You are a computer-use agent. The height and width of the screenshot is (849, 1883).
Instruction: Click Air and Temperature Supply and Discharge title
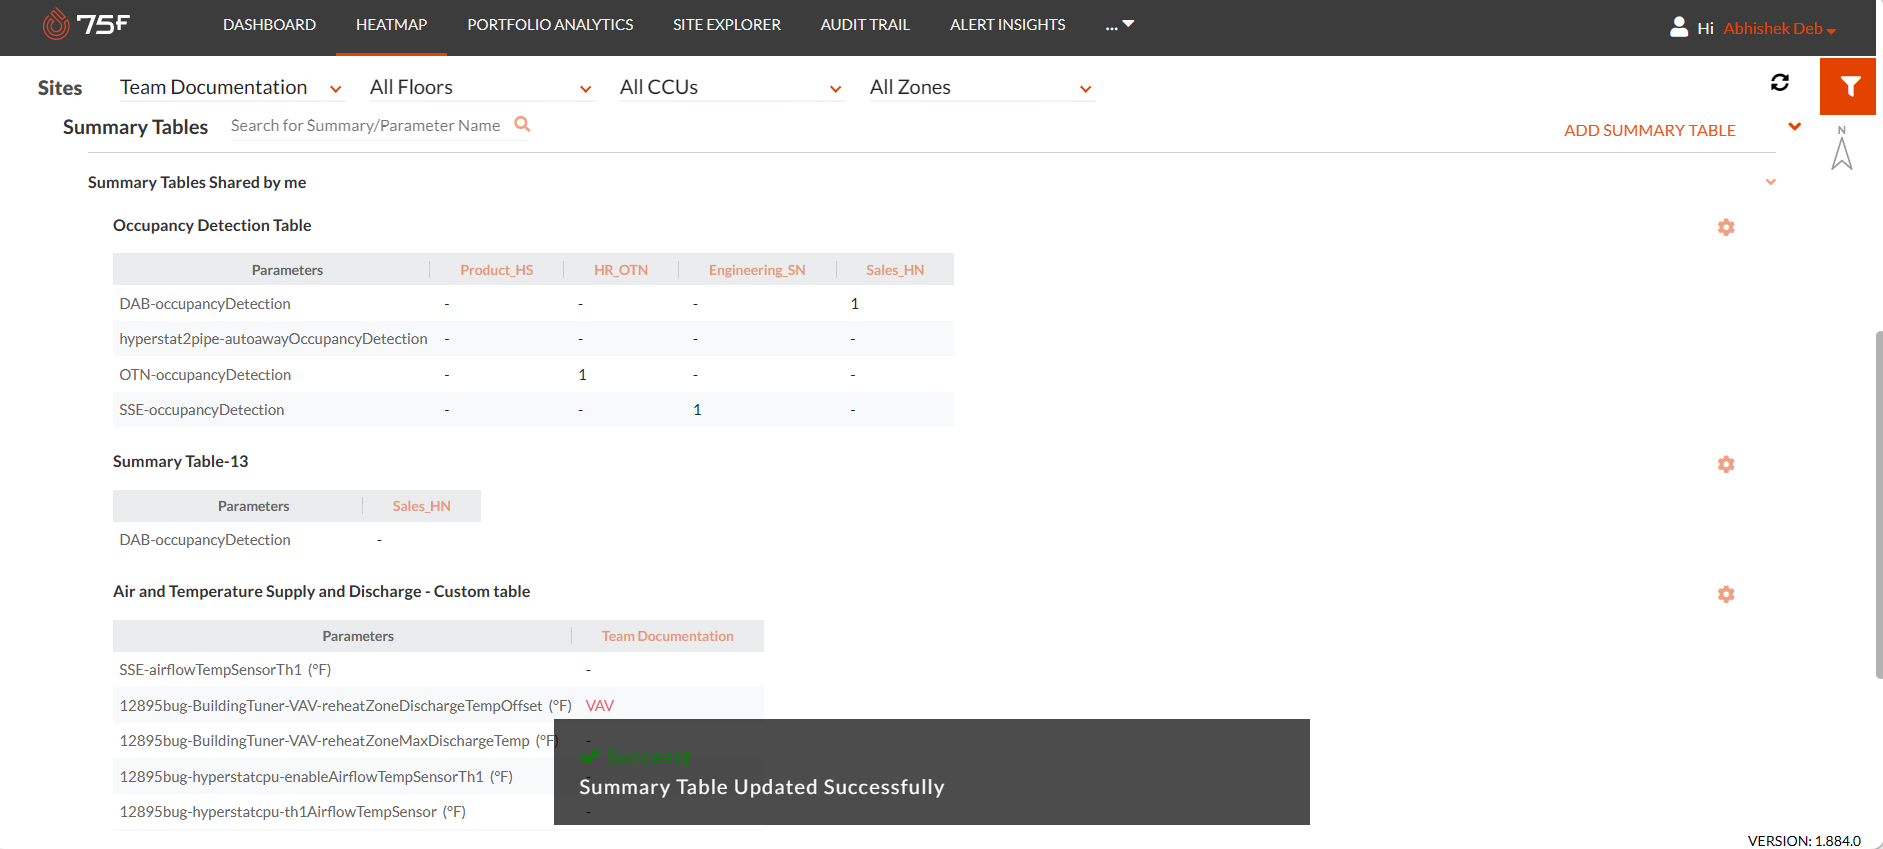321,591
